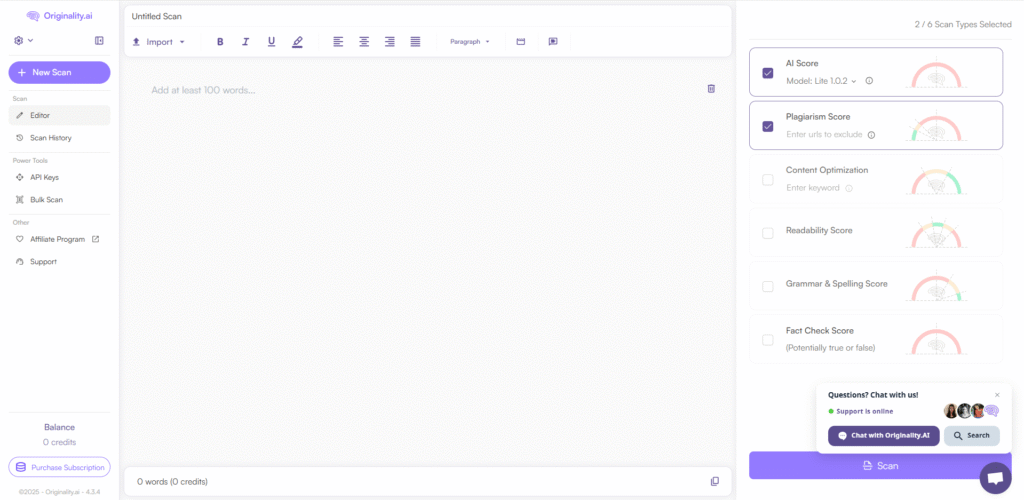Open the Import dropdown
The image size is (1024, 500).
tap(159, 42)
